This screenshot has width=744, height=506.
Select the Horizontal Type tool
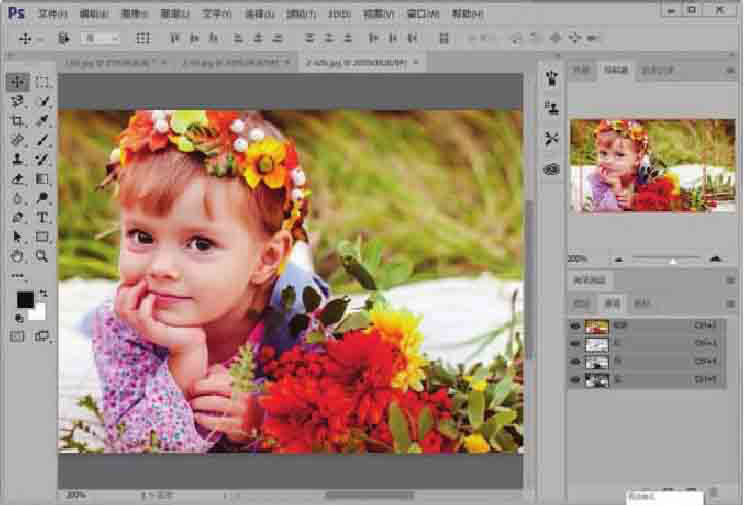tap(43, 217)
